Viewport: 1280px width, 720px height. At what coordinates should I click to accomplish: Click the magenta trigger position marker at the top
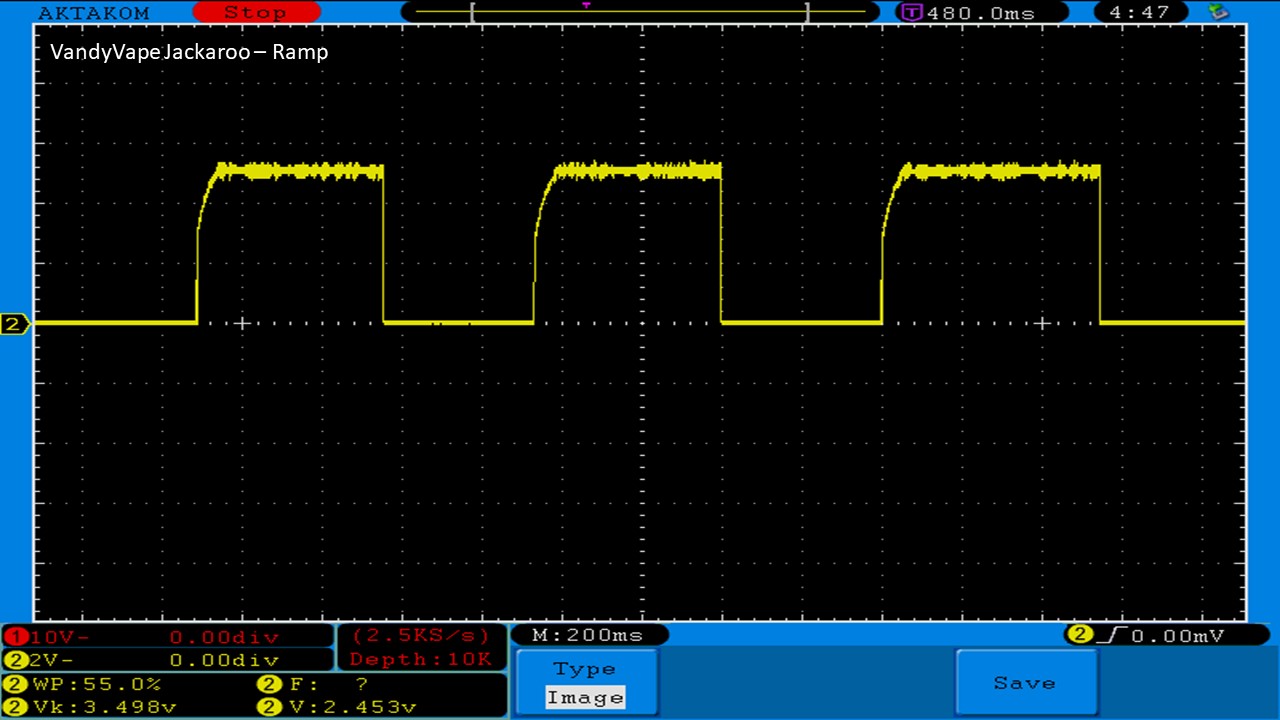[x=586, y=6]
